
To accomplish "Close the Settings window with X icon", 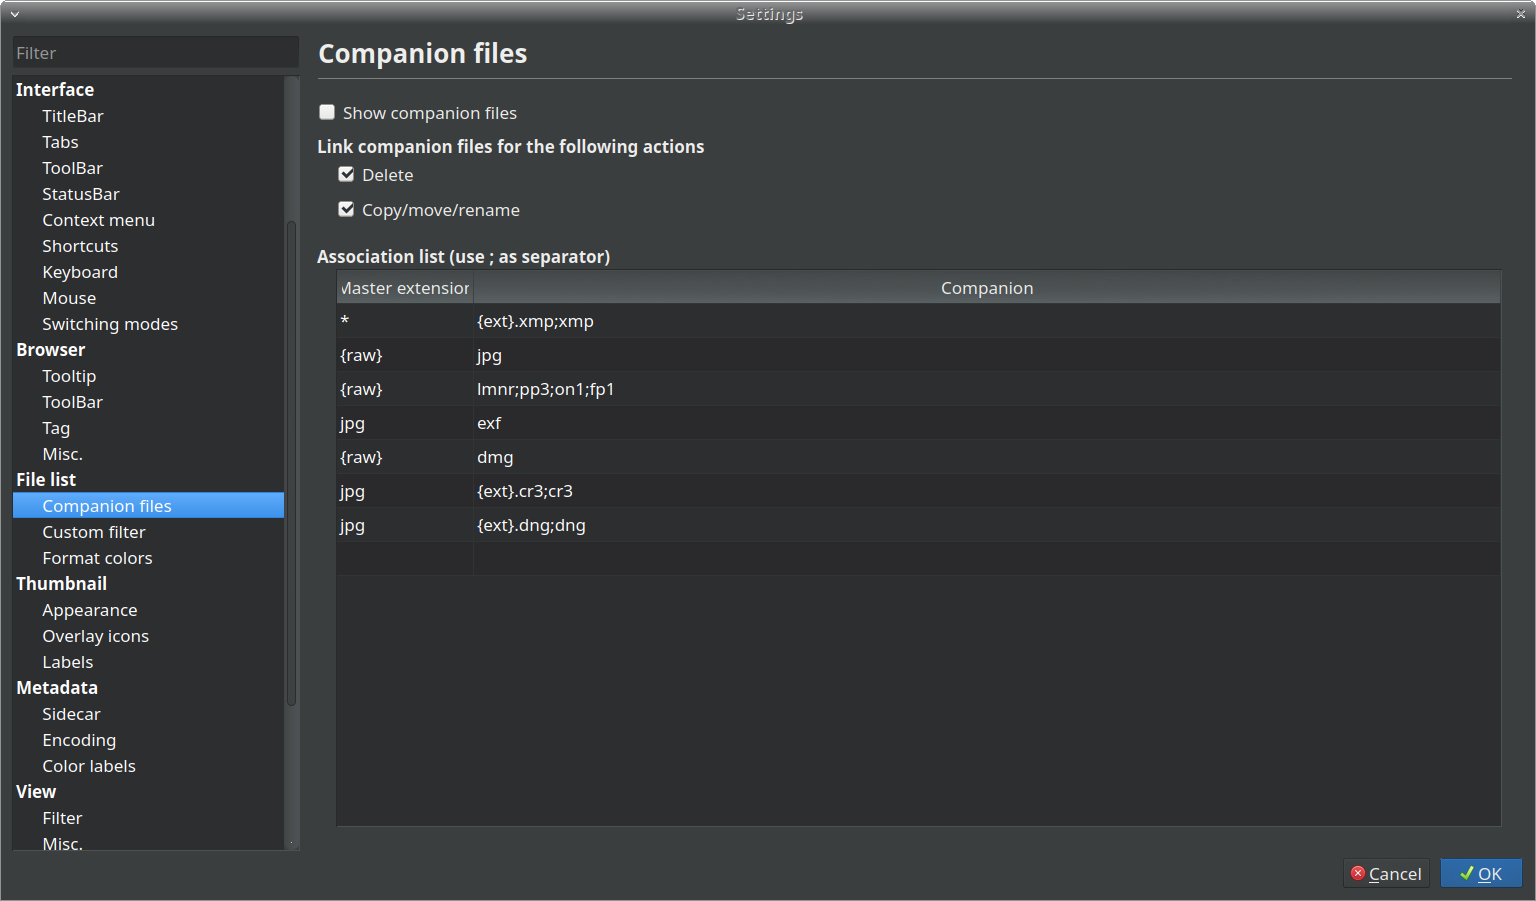I will point(1520,14).
